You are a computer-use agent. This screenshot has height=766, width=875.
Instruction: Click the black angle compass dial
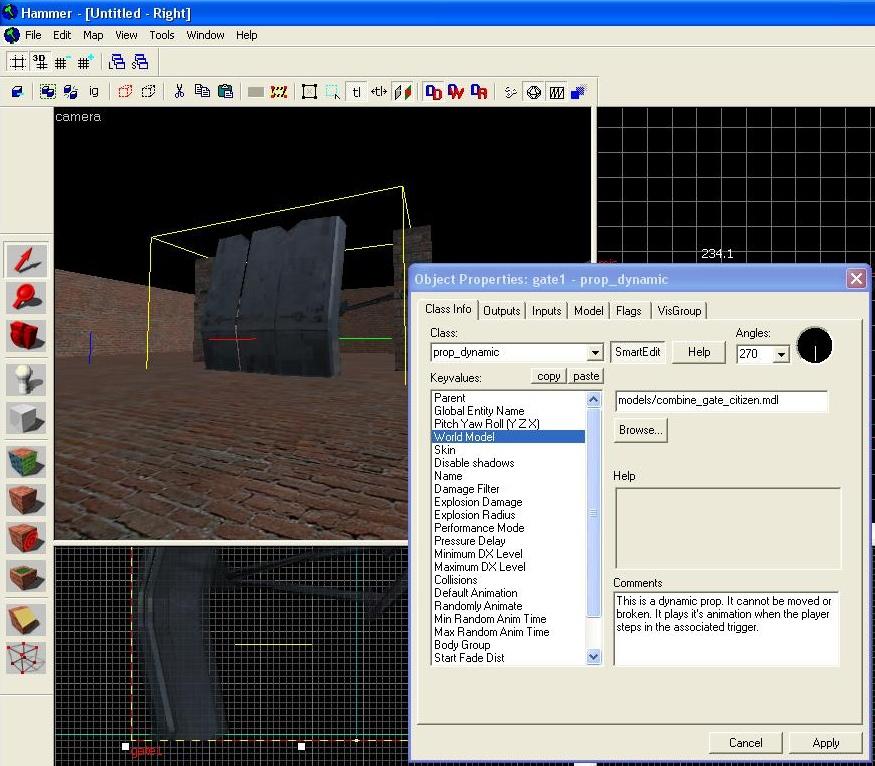(x=814, y=345)
